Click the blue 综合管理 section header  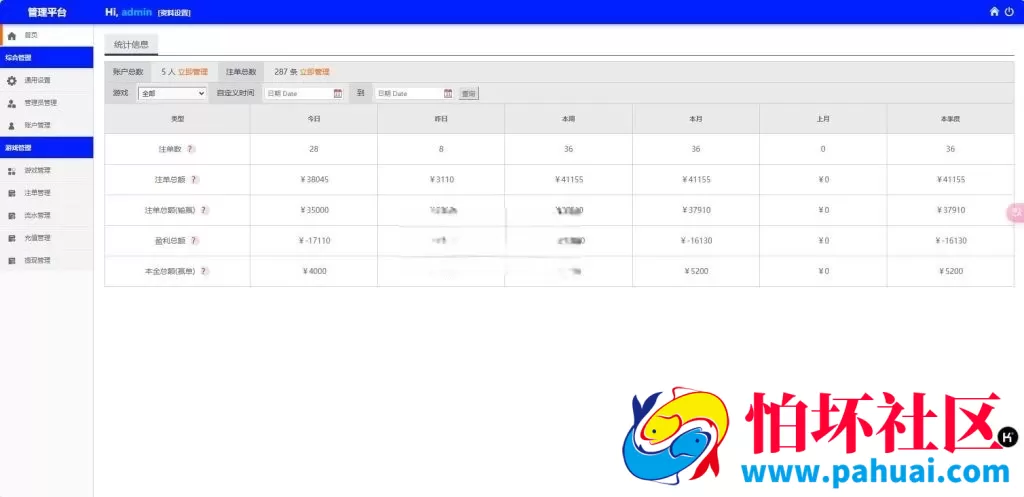coord(46,57)
